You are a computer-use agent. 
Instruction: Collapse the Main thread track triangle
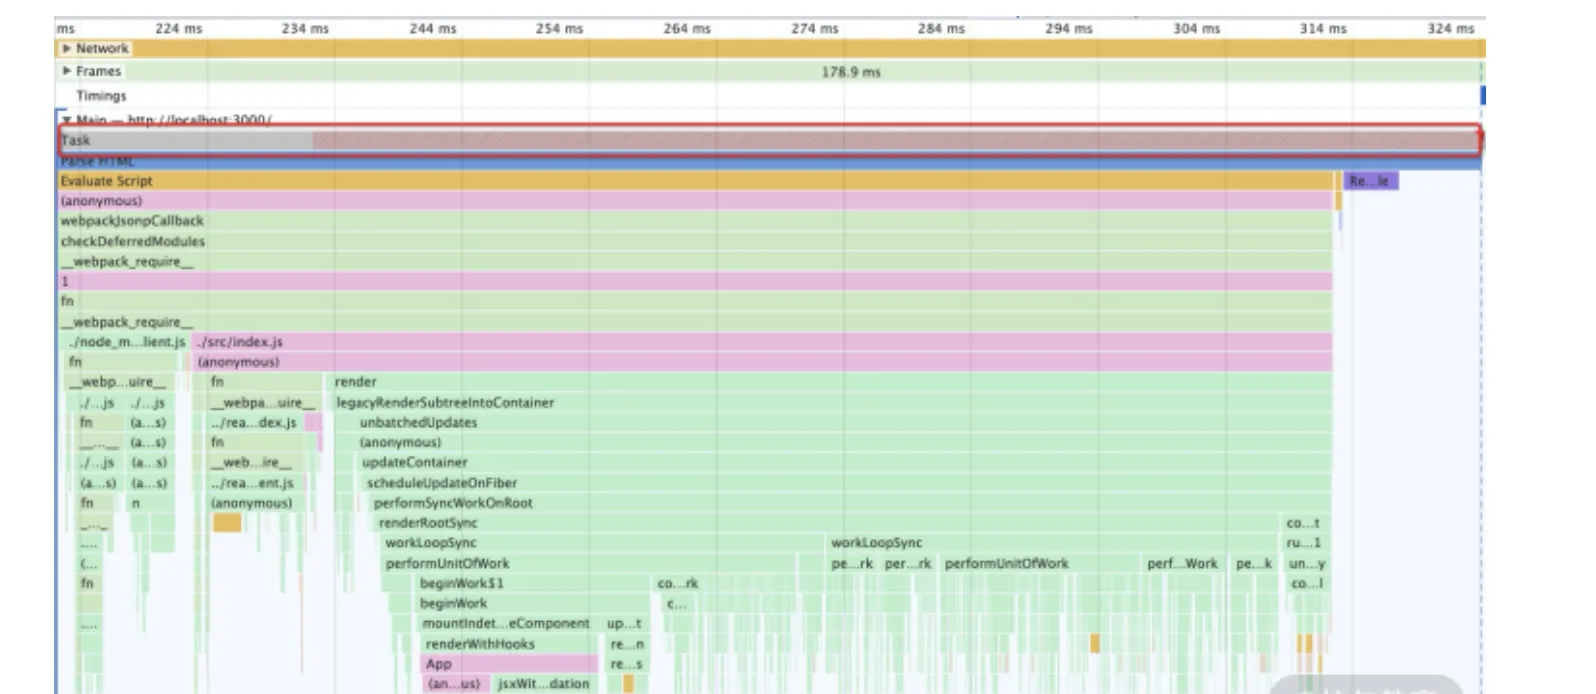[67, 120]
